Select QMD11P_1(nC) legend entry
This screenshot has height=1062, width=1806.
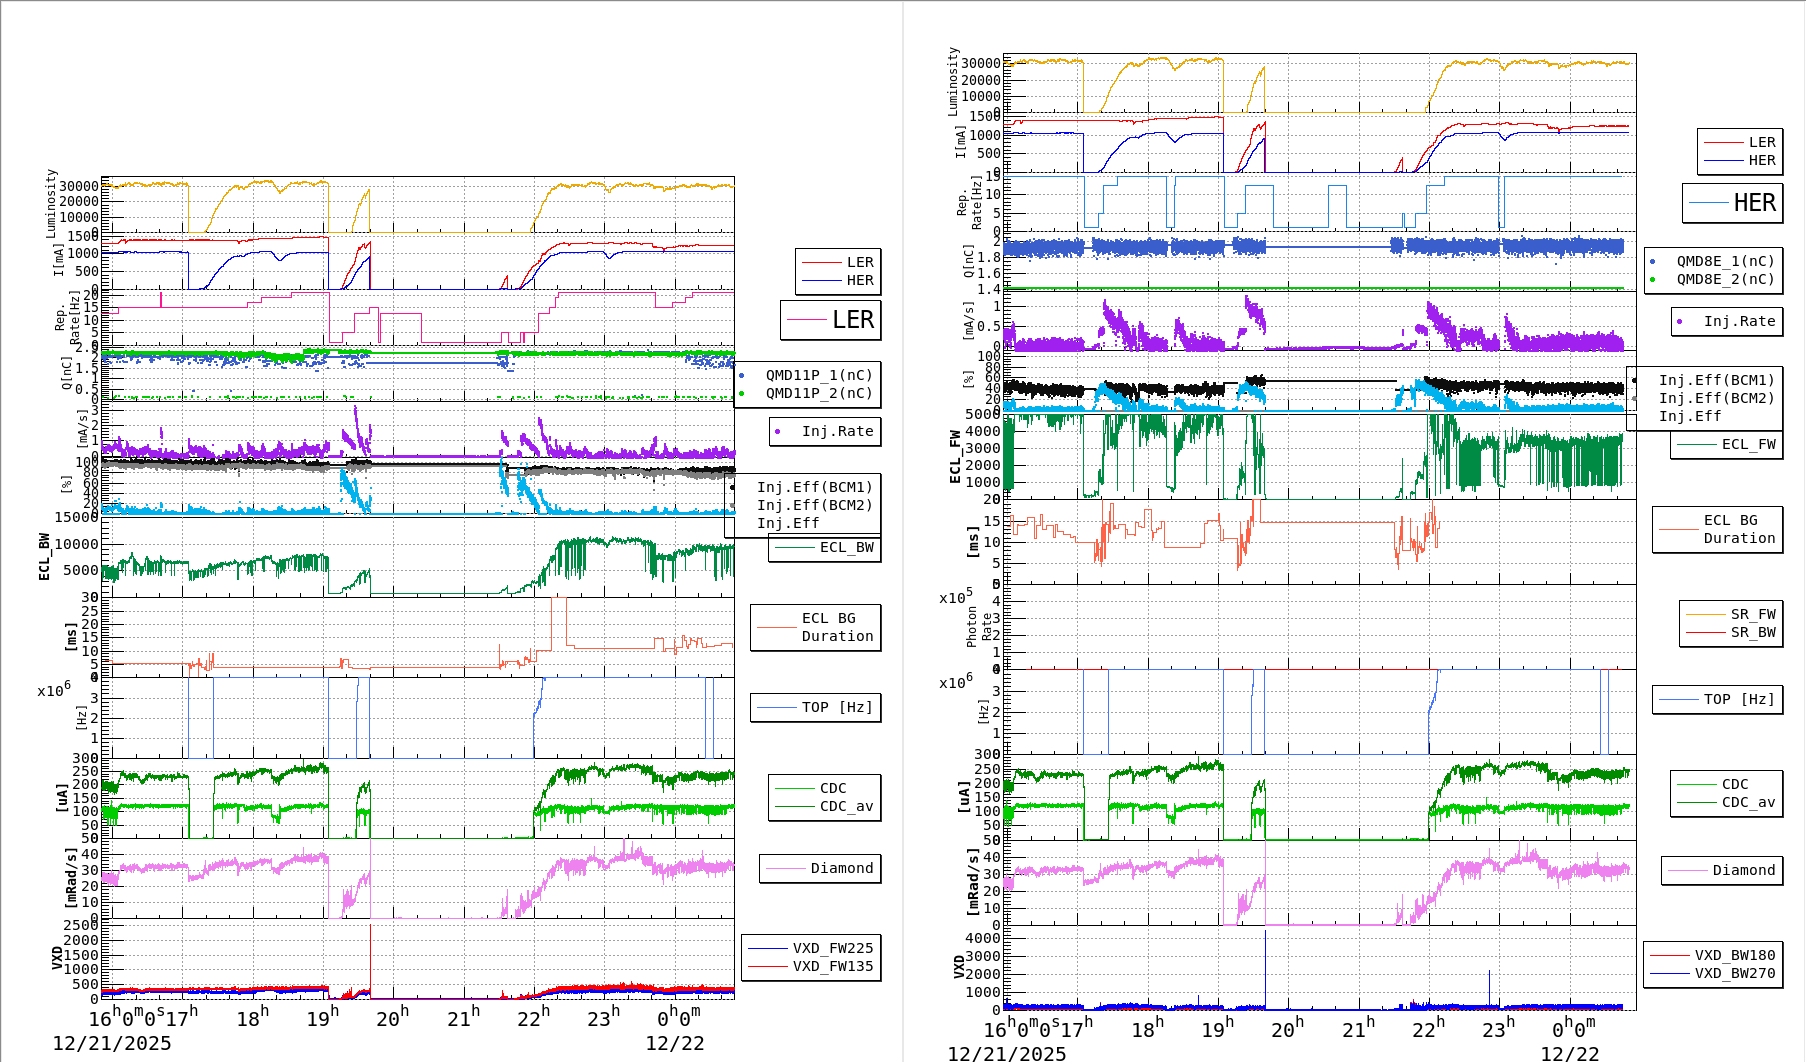(x=807, y=375)
